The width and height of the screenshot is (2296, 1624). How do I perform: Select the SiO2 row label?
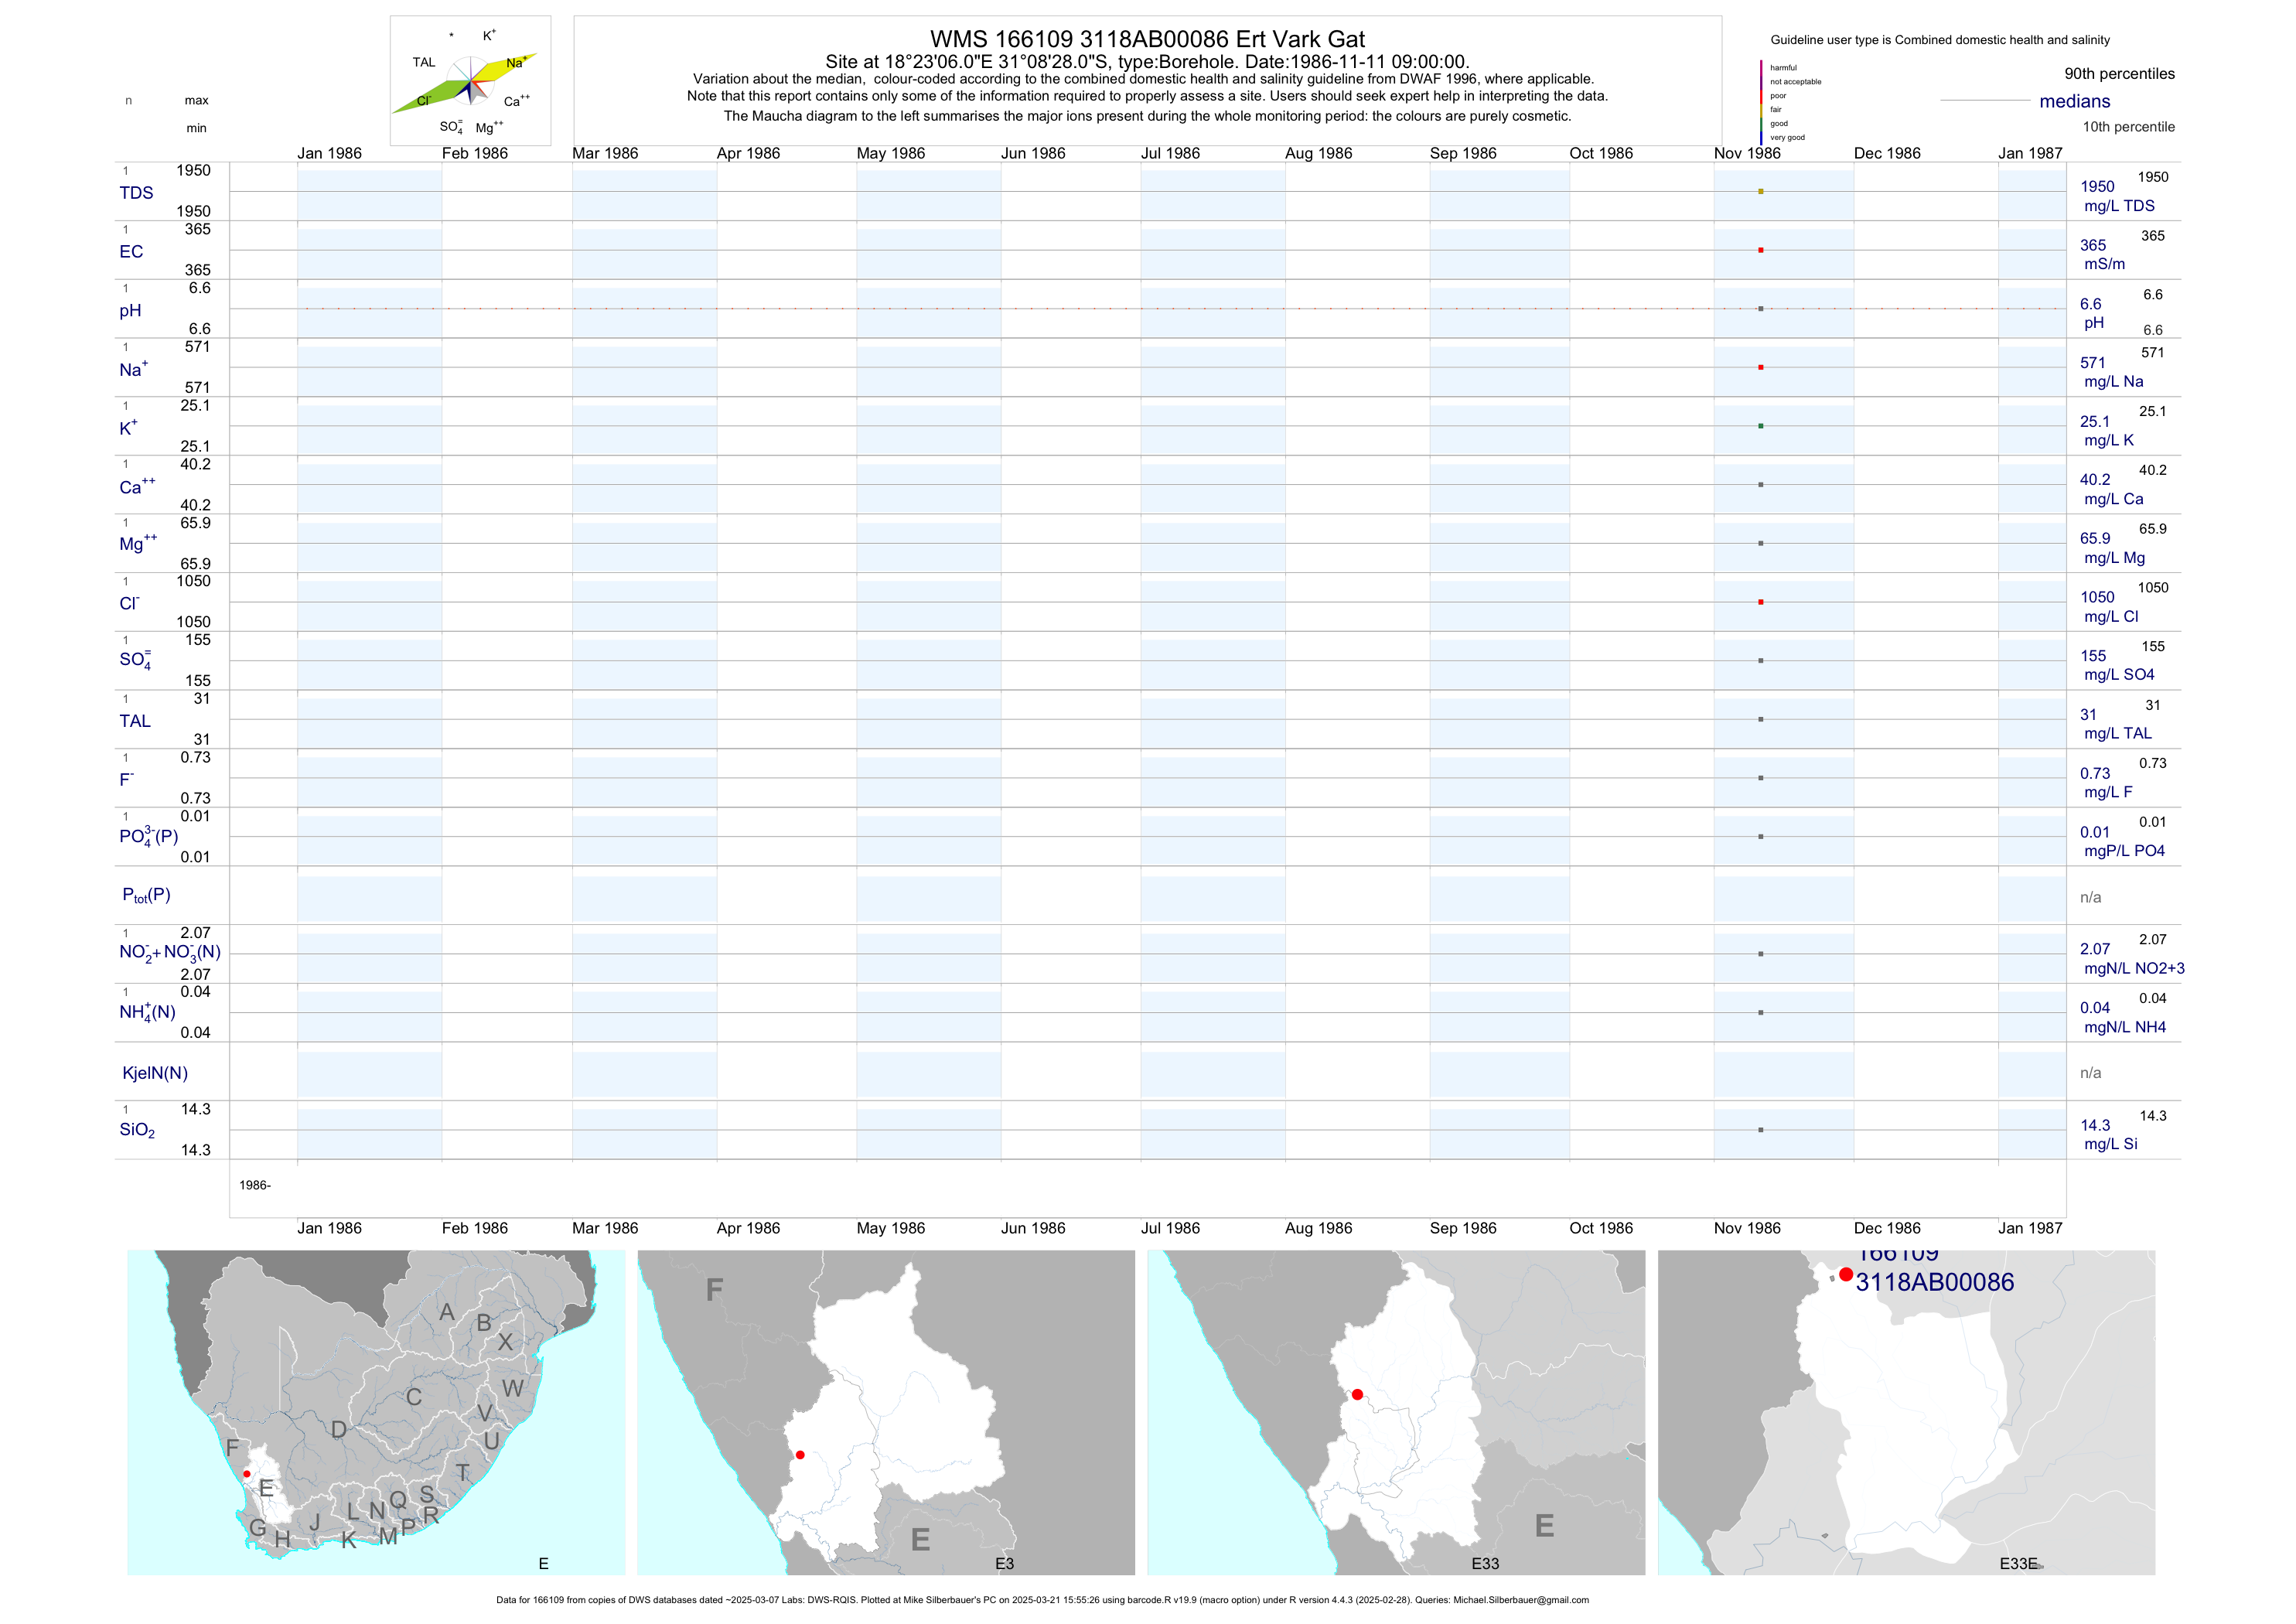(x=137, y=1130)
